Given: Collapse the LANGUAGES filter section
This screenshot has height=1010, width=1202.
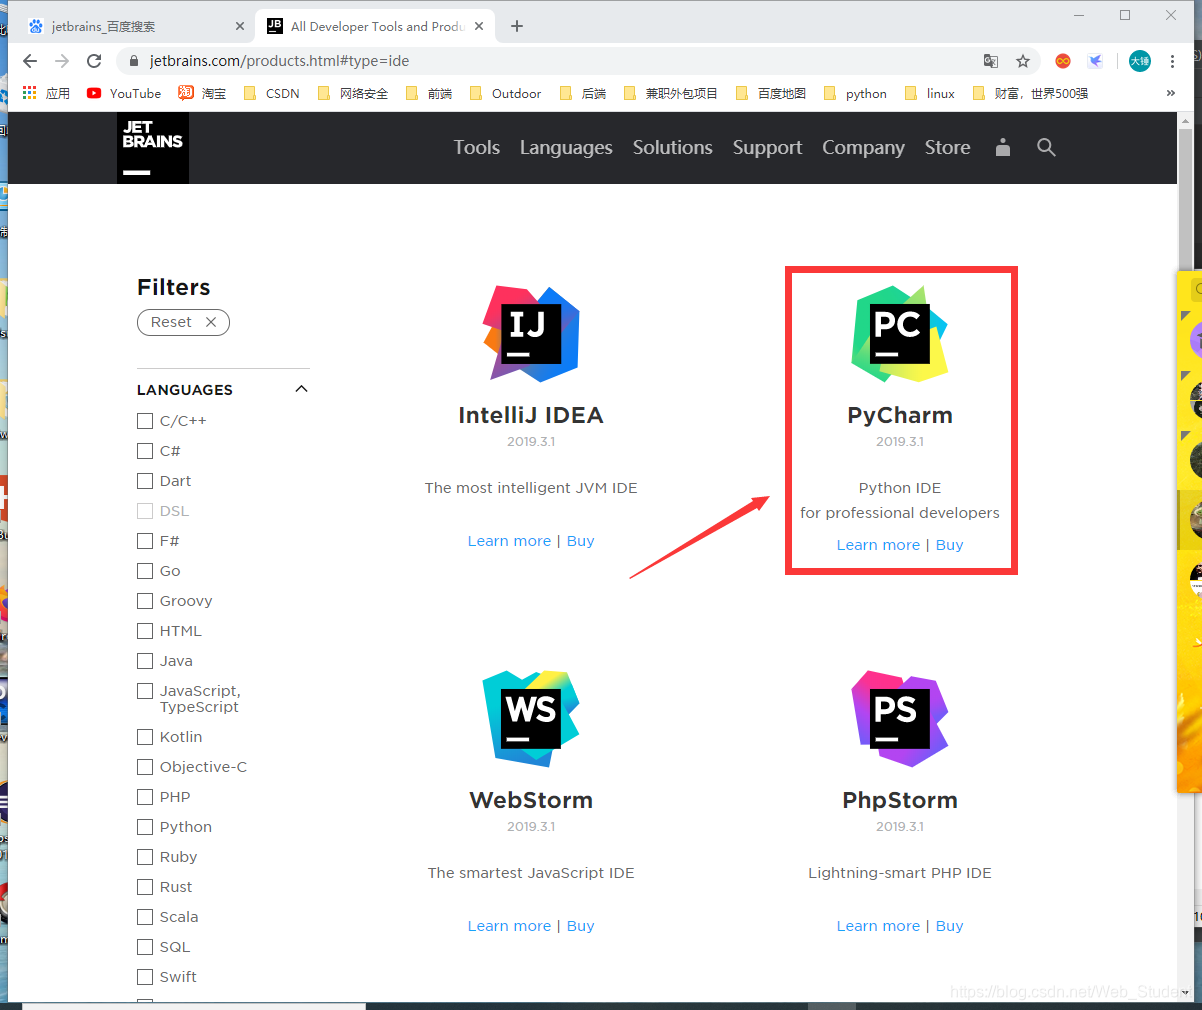Looking at the screenshot, I should pyautogui.click(x=301, y=389).
